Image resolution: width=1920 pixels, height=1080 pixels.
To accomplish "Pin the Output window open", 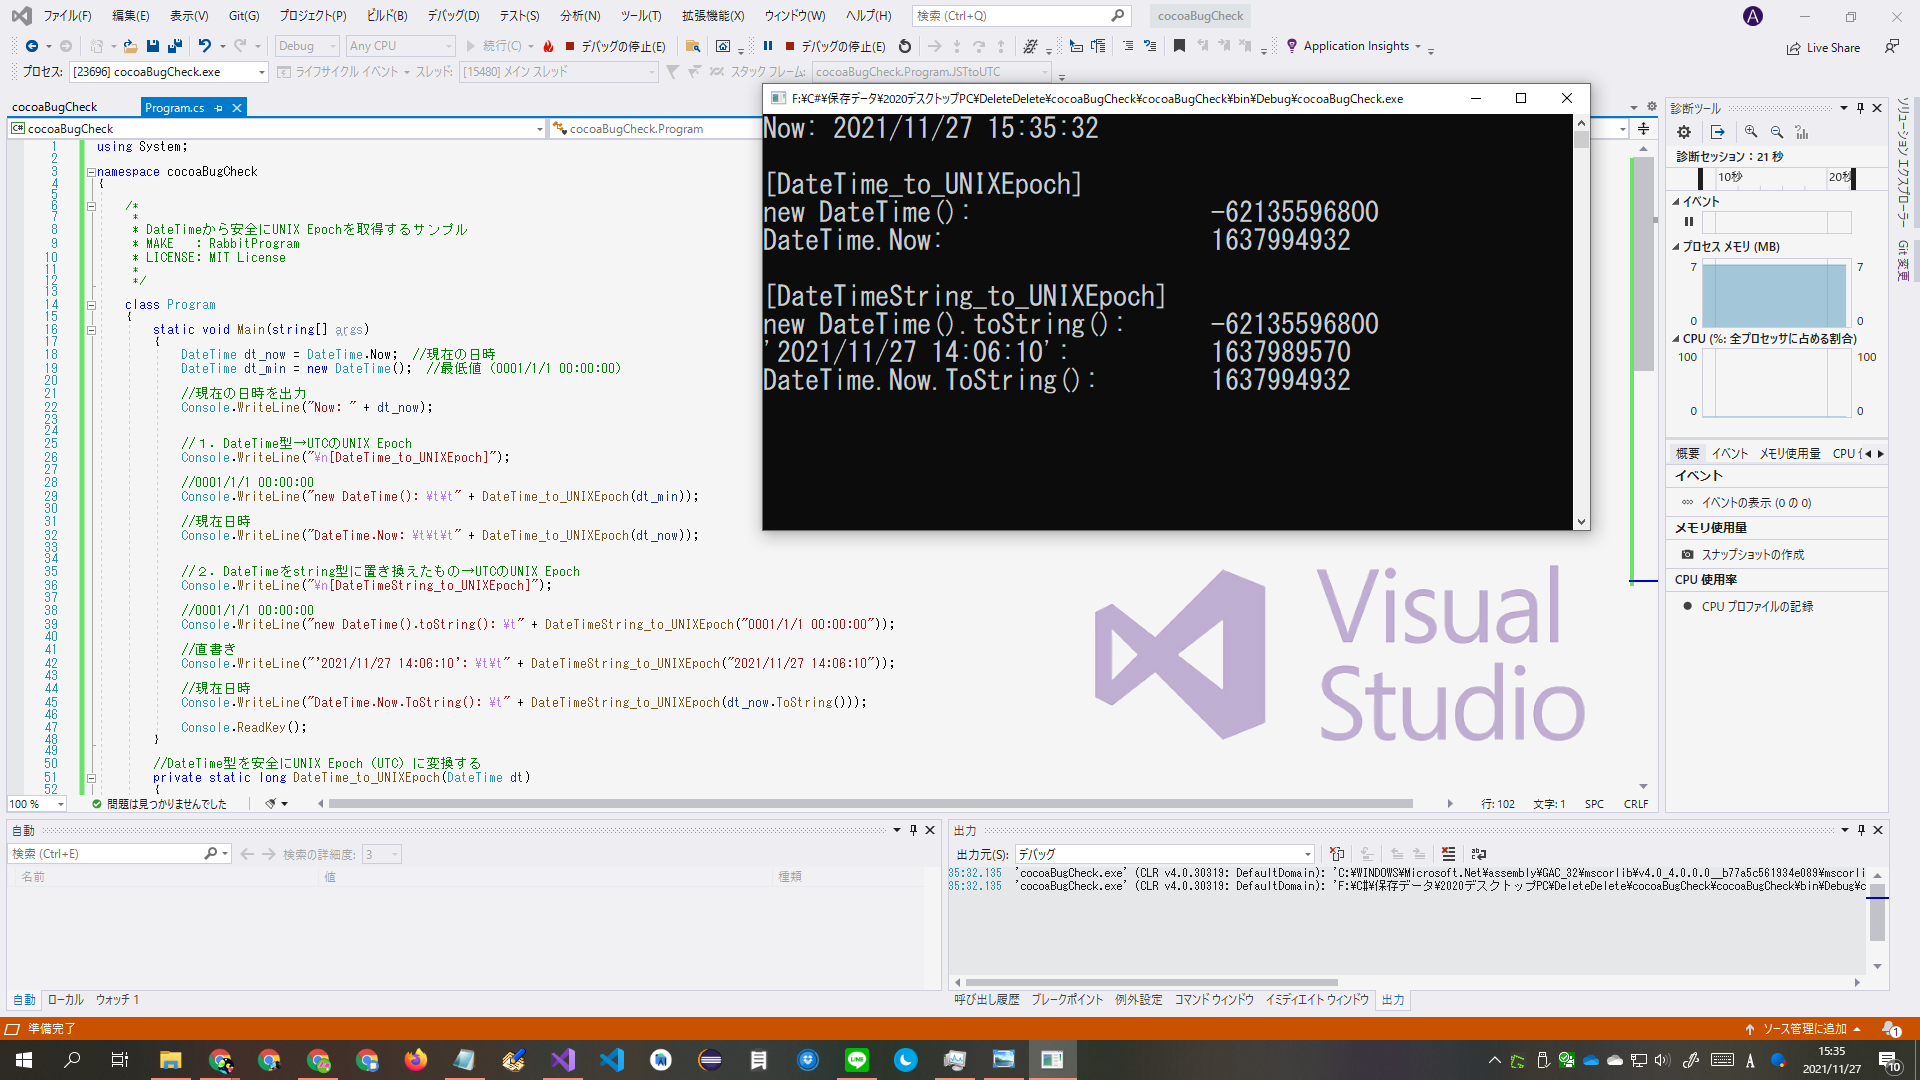I will point(1861,830).
